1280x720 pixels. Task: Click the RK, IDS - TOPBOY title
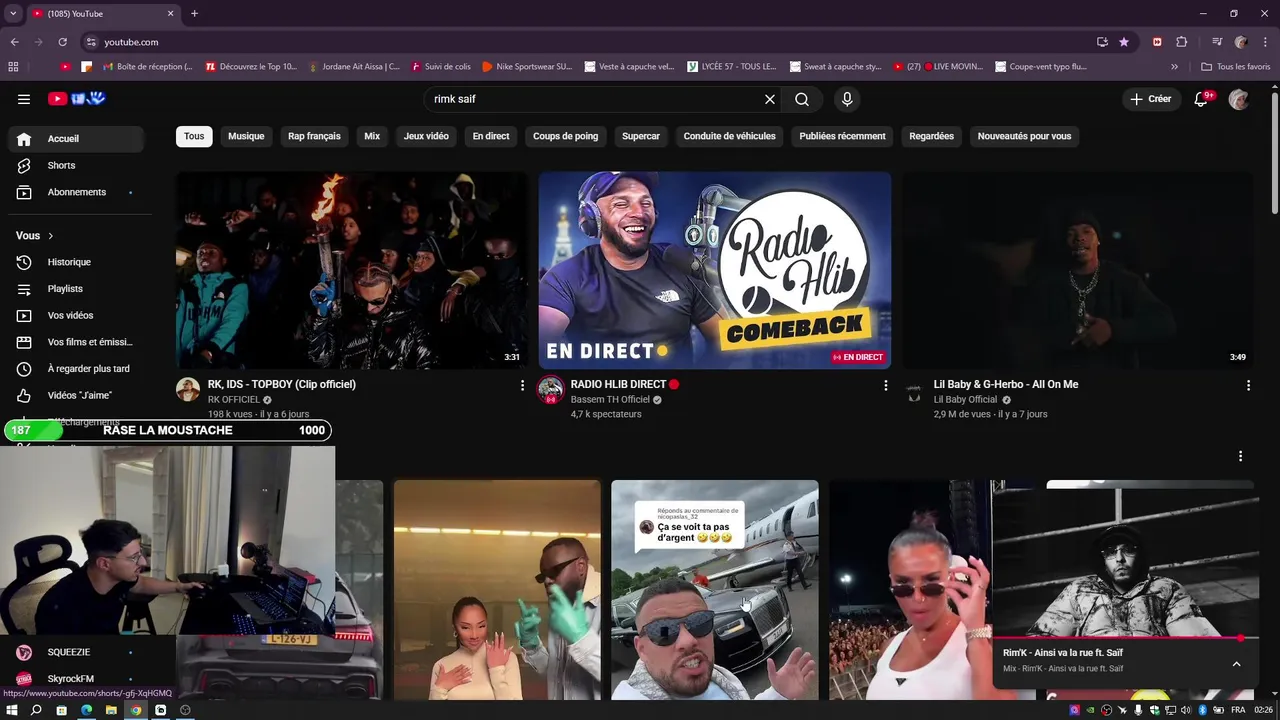pos(282,384)
